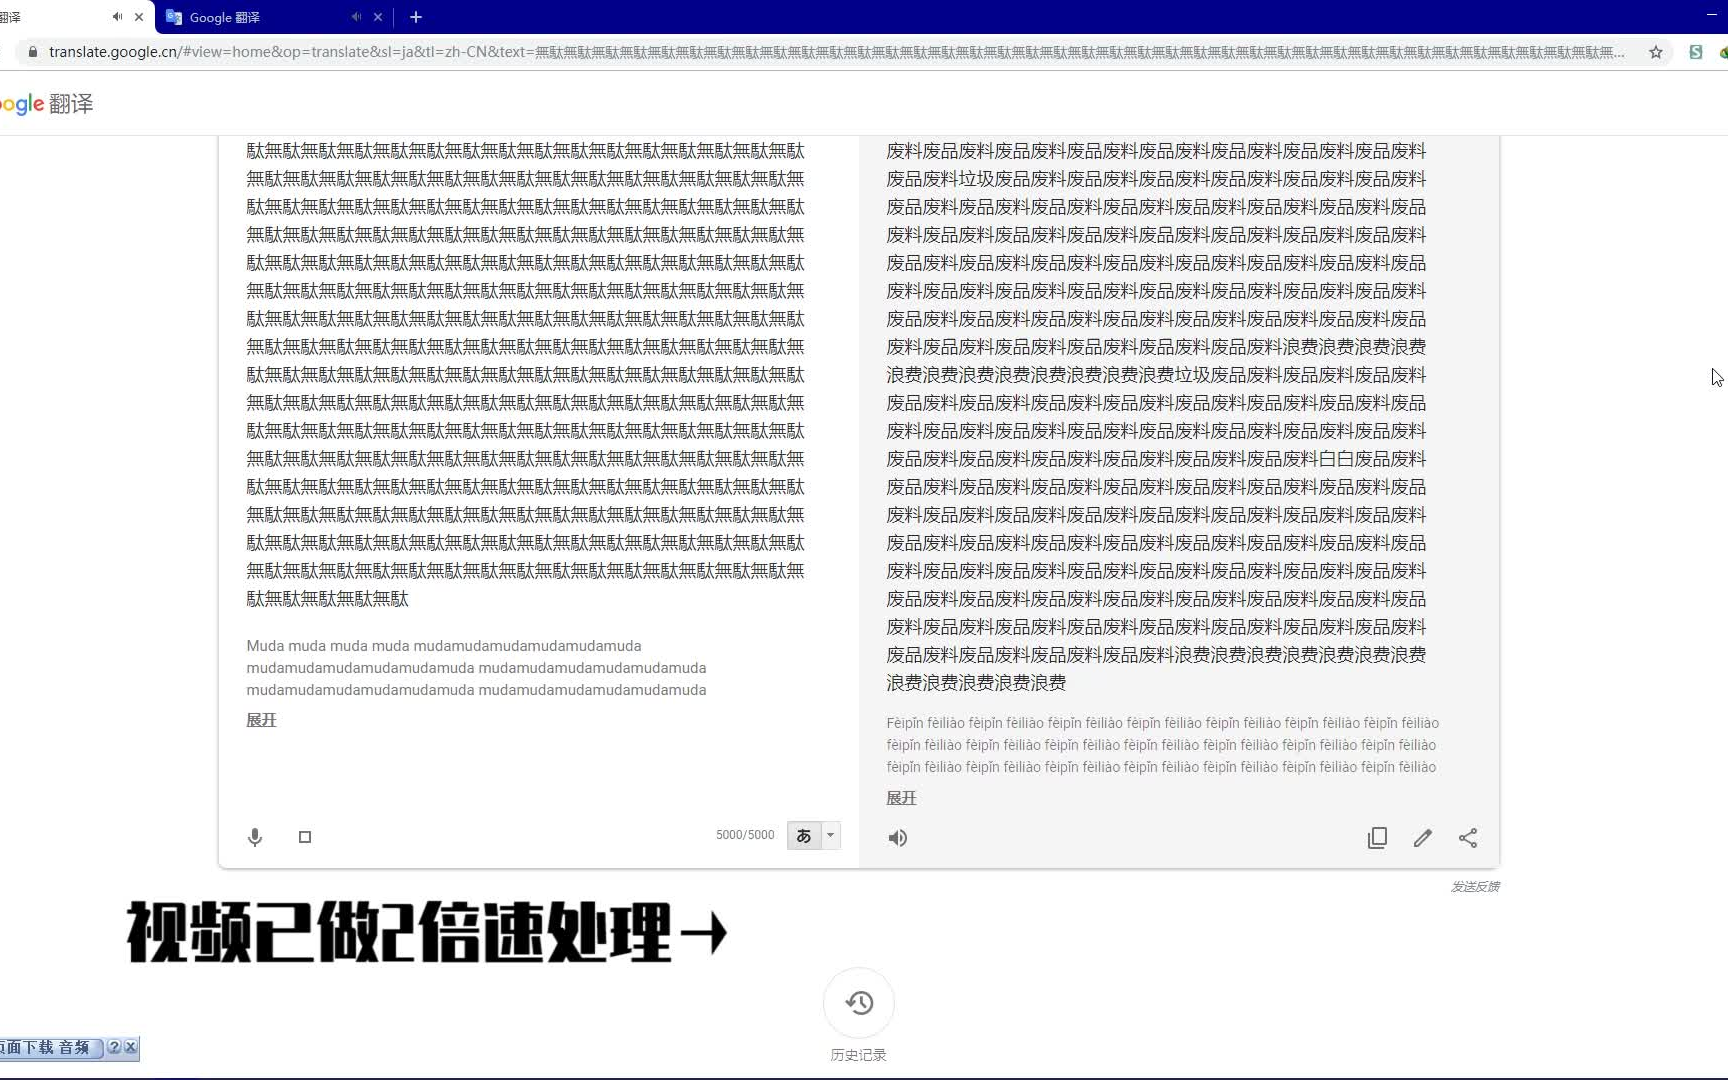This screenshot has width=1728, height=1080.
Task: Click the 发送反馈 feedback link
Action: (x=1475, y=887)
